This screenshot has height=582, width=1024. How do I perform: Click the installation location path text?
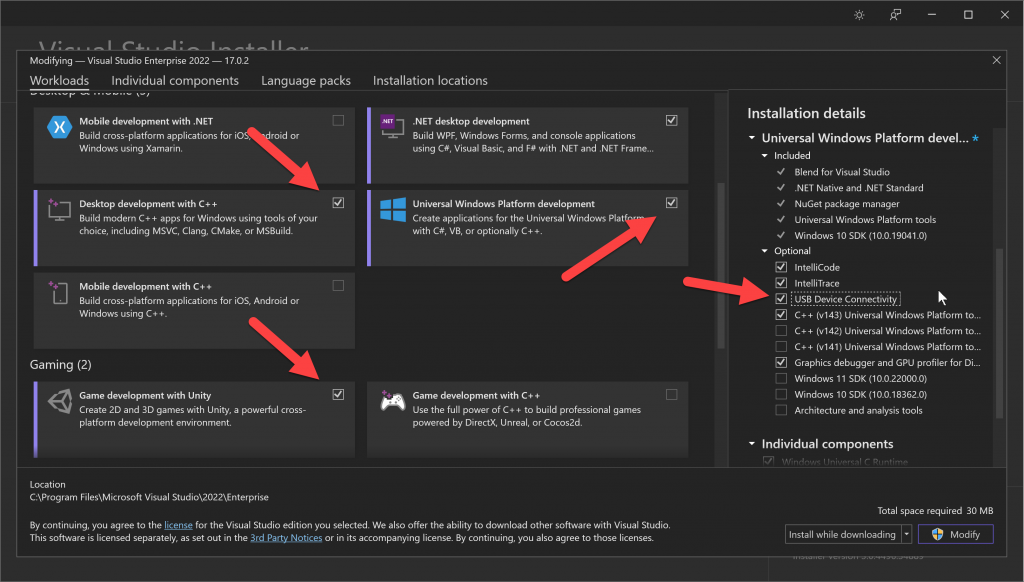click(149, 497)
